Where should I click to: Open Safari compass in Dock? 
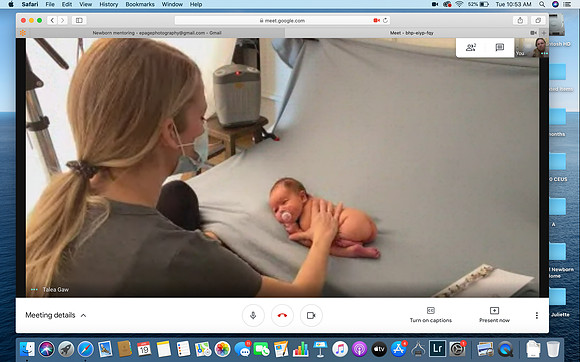tap(85, 349)
